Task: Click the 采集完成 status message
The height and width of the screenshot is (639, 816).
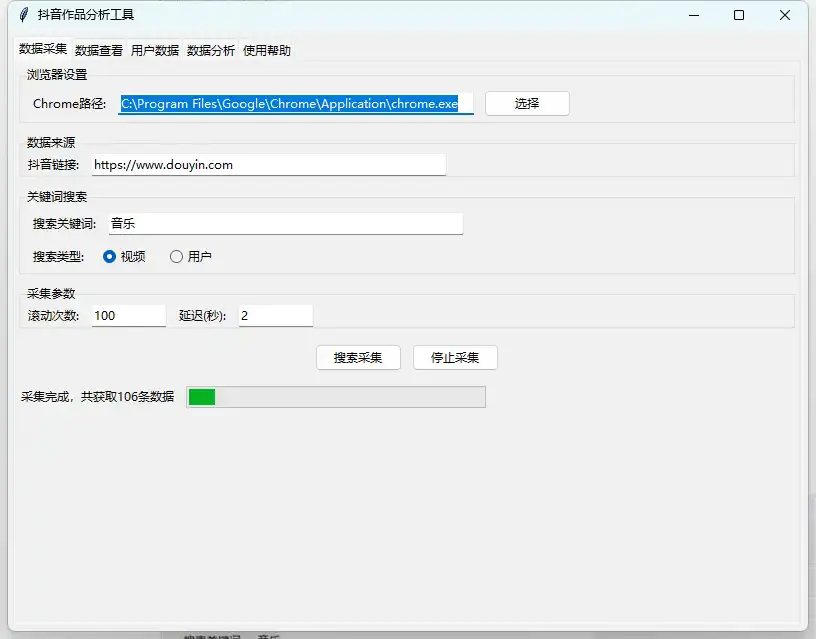Action: coord(97,397)
